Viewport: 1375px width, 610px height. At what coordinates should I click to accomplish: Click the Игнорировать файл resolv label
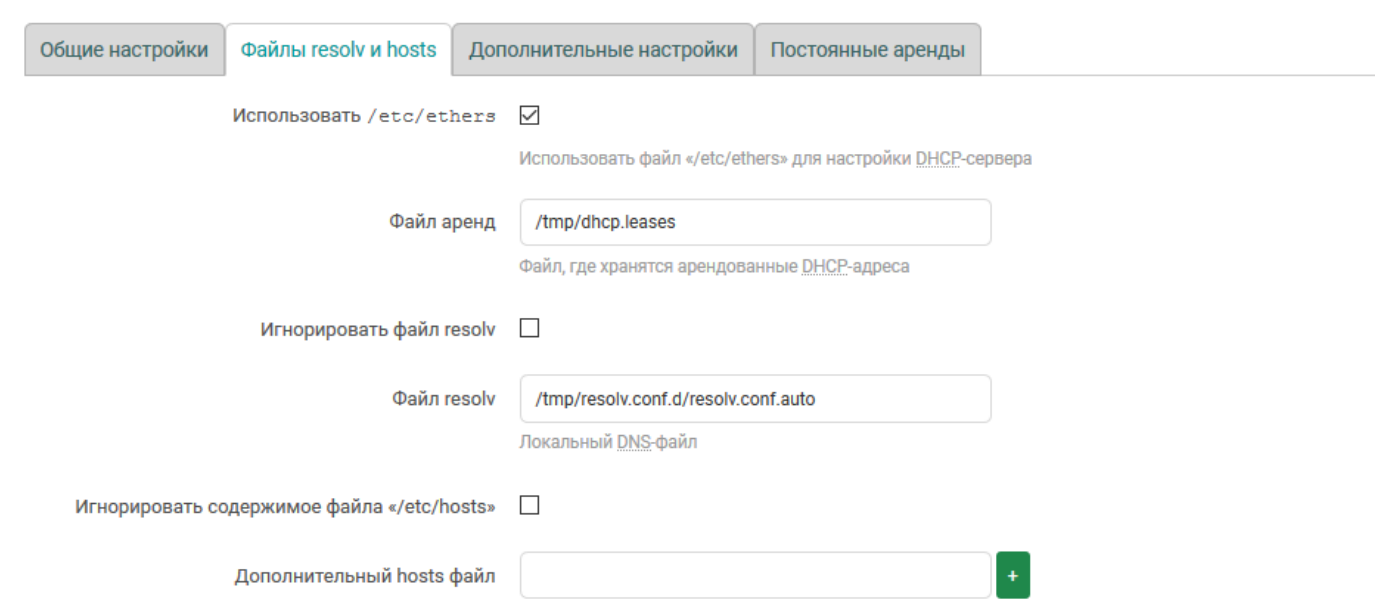[377, 329]
